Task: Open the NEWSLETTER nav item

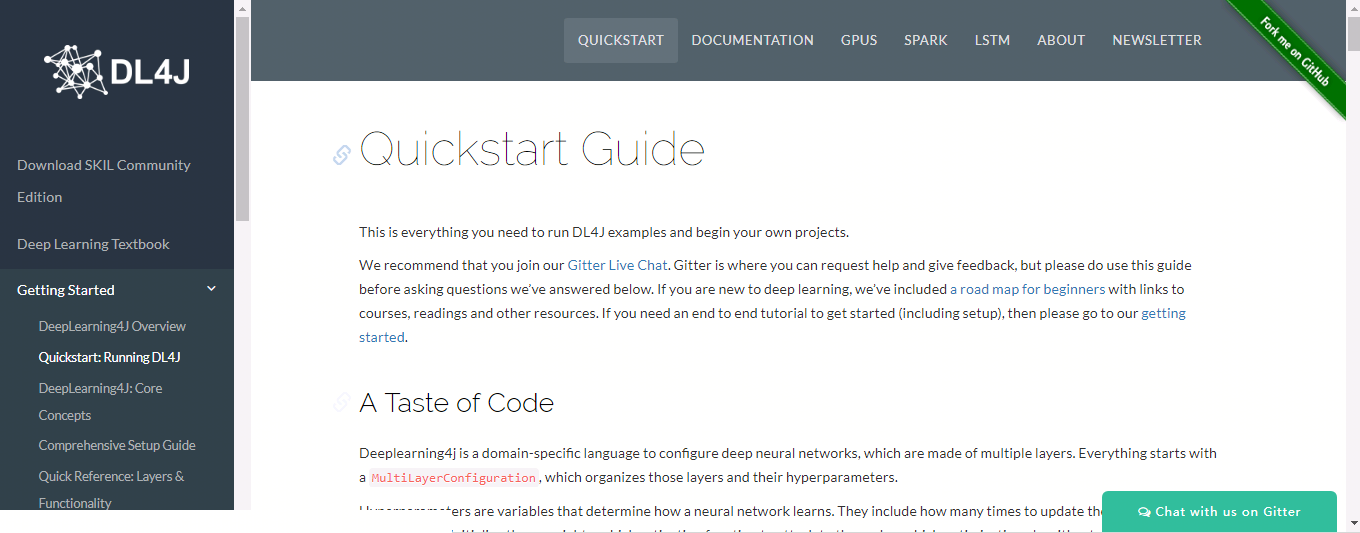Action: click(x=1157, y=40)
